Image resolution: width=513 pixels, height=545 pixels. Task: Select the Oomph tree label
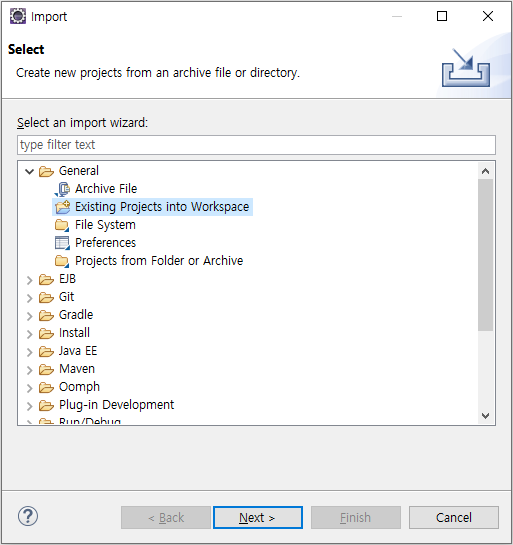[79, 387]
